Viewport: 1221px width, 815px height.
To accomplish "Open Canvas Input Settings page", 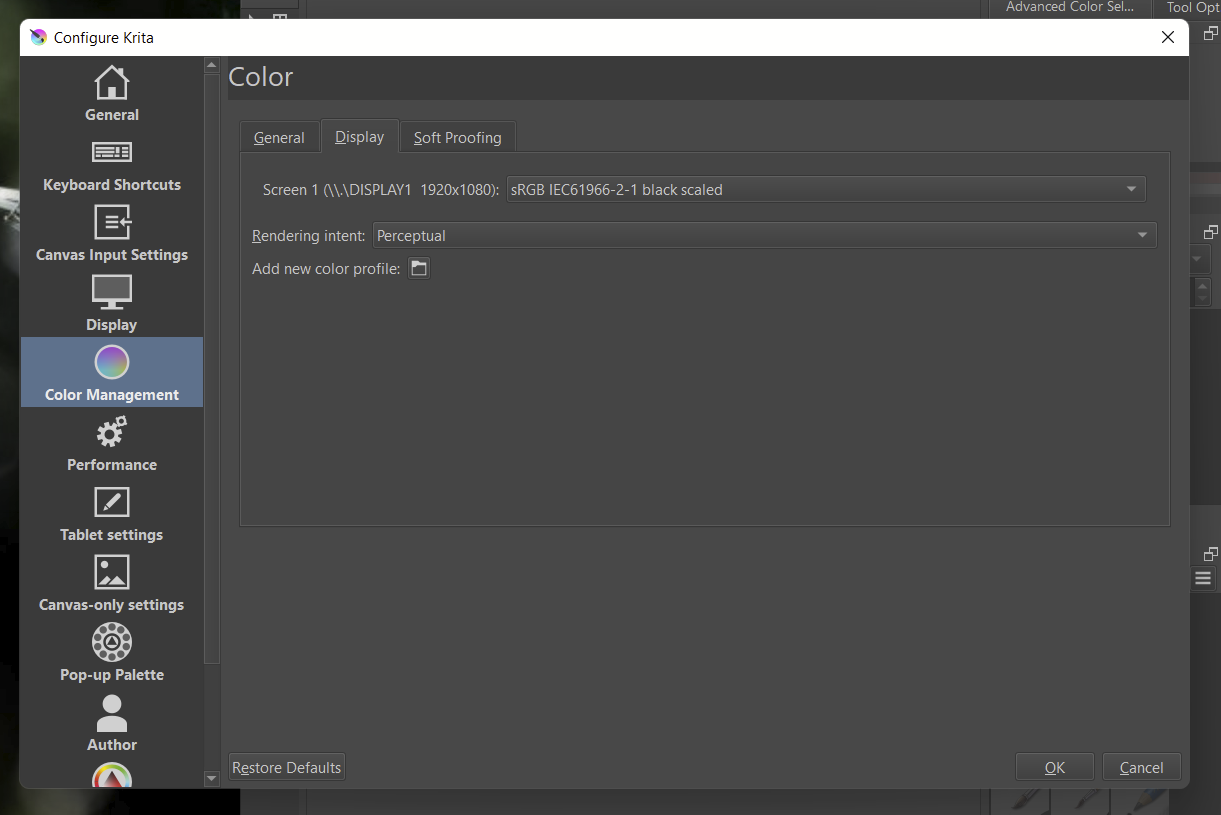I will pos(112,233).
